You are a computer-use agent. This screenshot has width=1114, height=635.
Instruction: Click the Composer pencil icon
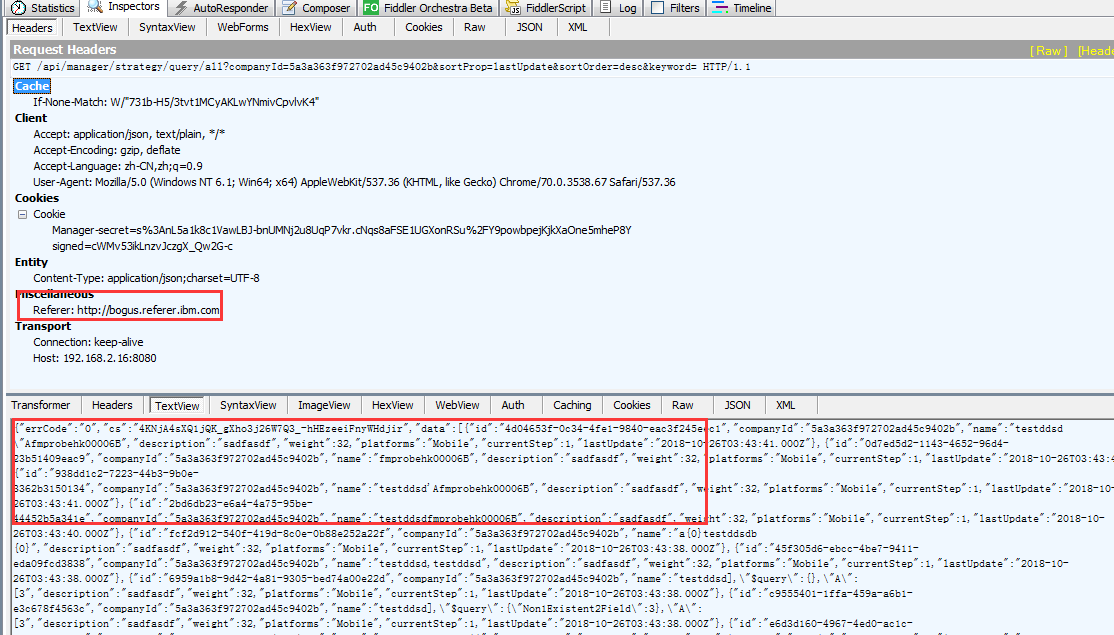pyautogui.click(x=289, y=8)
